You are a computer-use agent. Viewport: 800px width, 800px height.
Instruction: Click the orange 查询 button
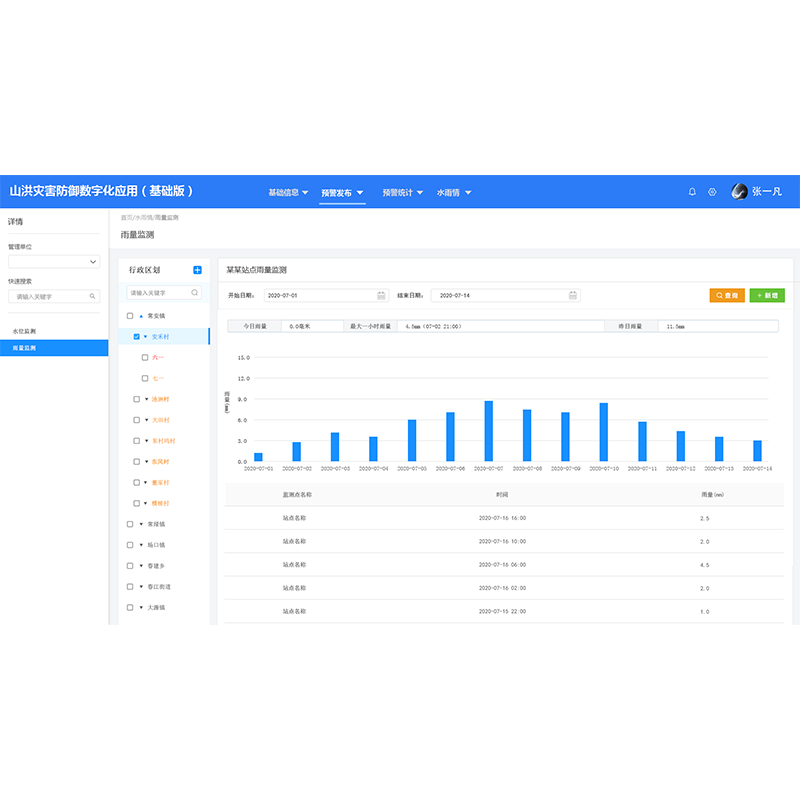pos(727,296)
